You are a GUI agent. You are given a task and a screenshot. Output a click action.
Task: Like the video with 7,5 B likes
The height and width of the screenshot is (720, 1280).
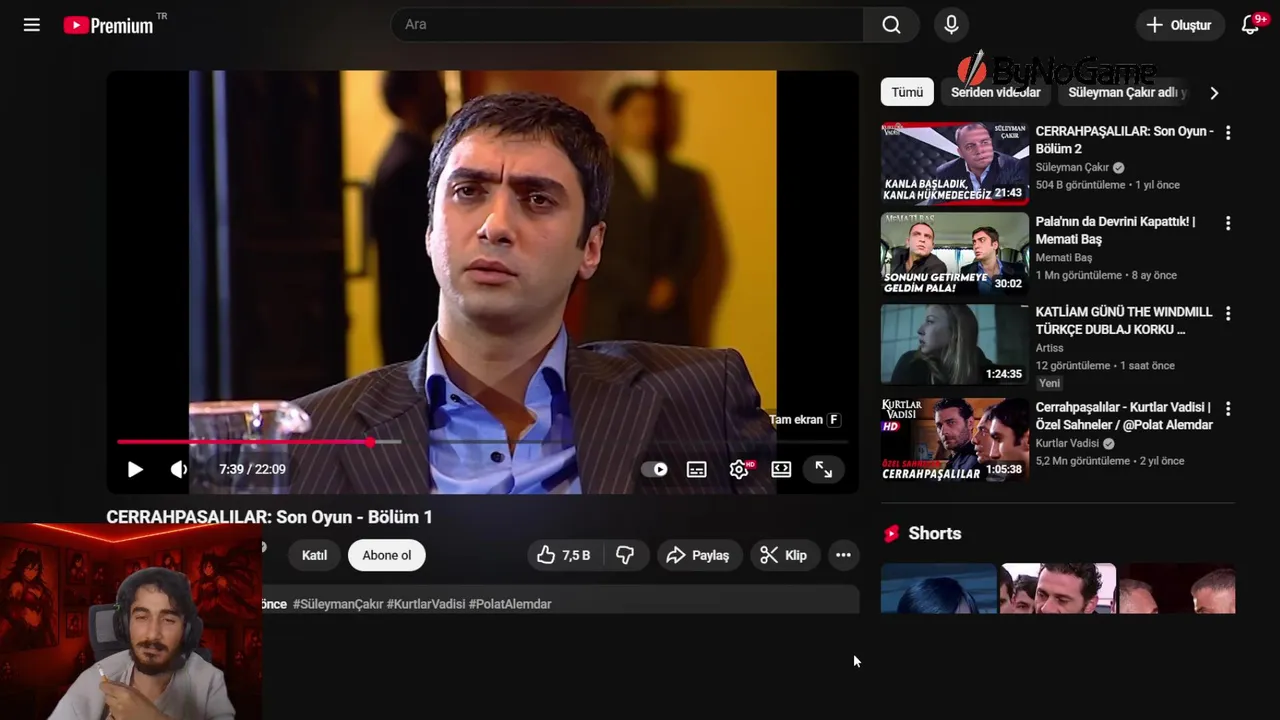pyautogui.click(x=564, y=555)
